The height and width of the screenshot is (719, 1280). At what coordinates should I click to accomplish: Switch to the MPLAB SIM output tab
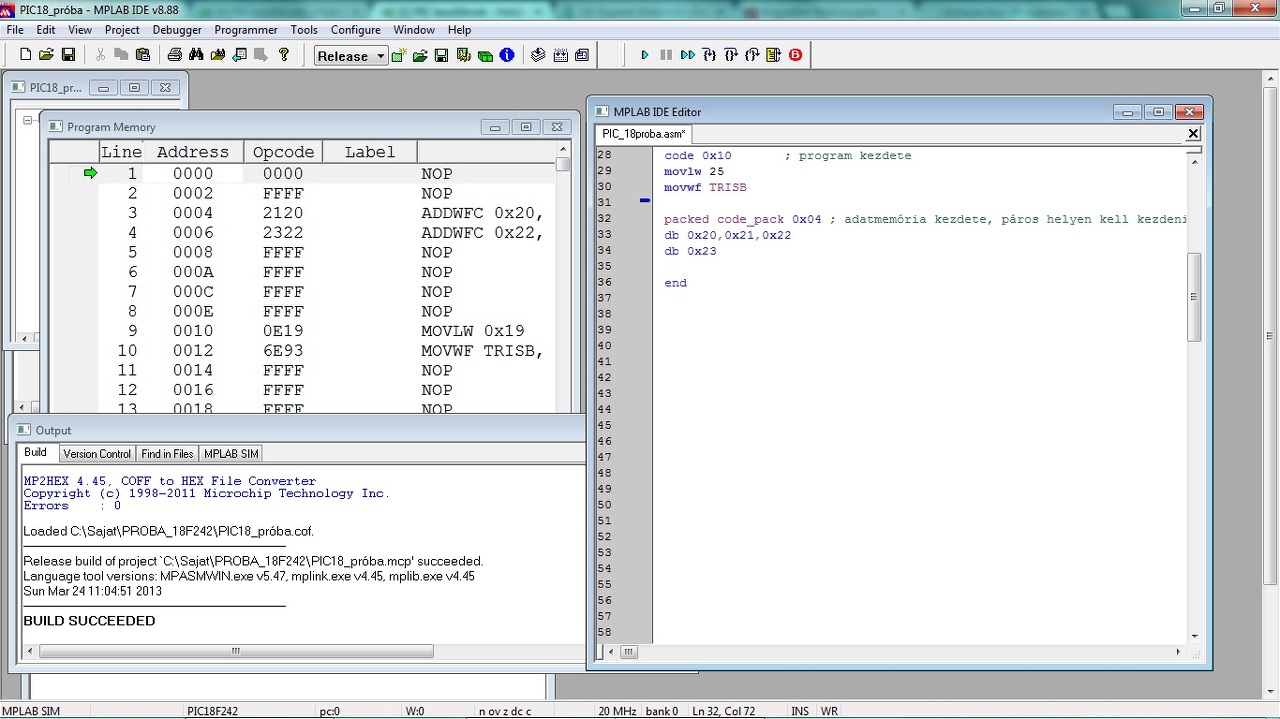[231, 454]
